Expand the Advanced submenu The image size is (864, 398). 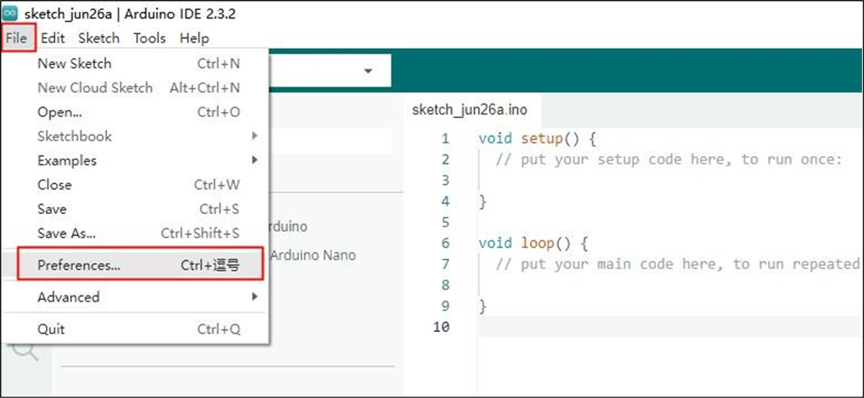[x=136, y=297]
